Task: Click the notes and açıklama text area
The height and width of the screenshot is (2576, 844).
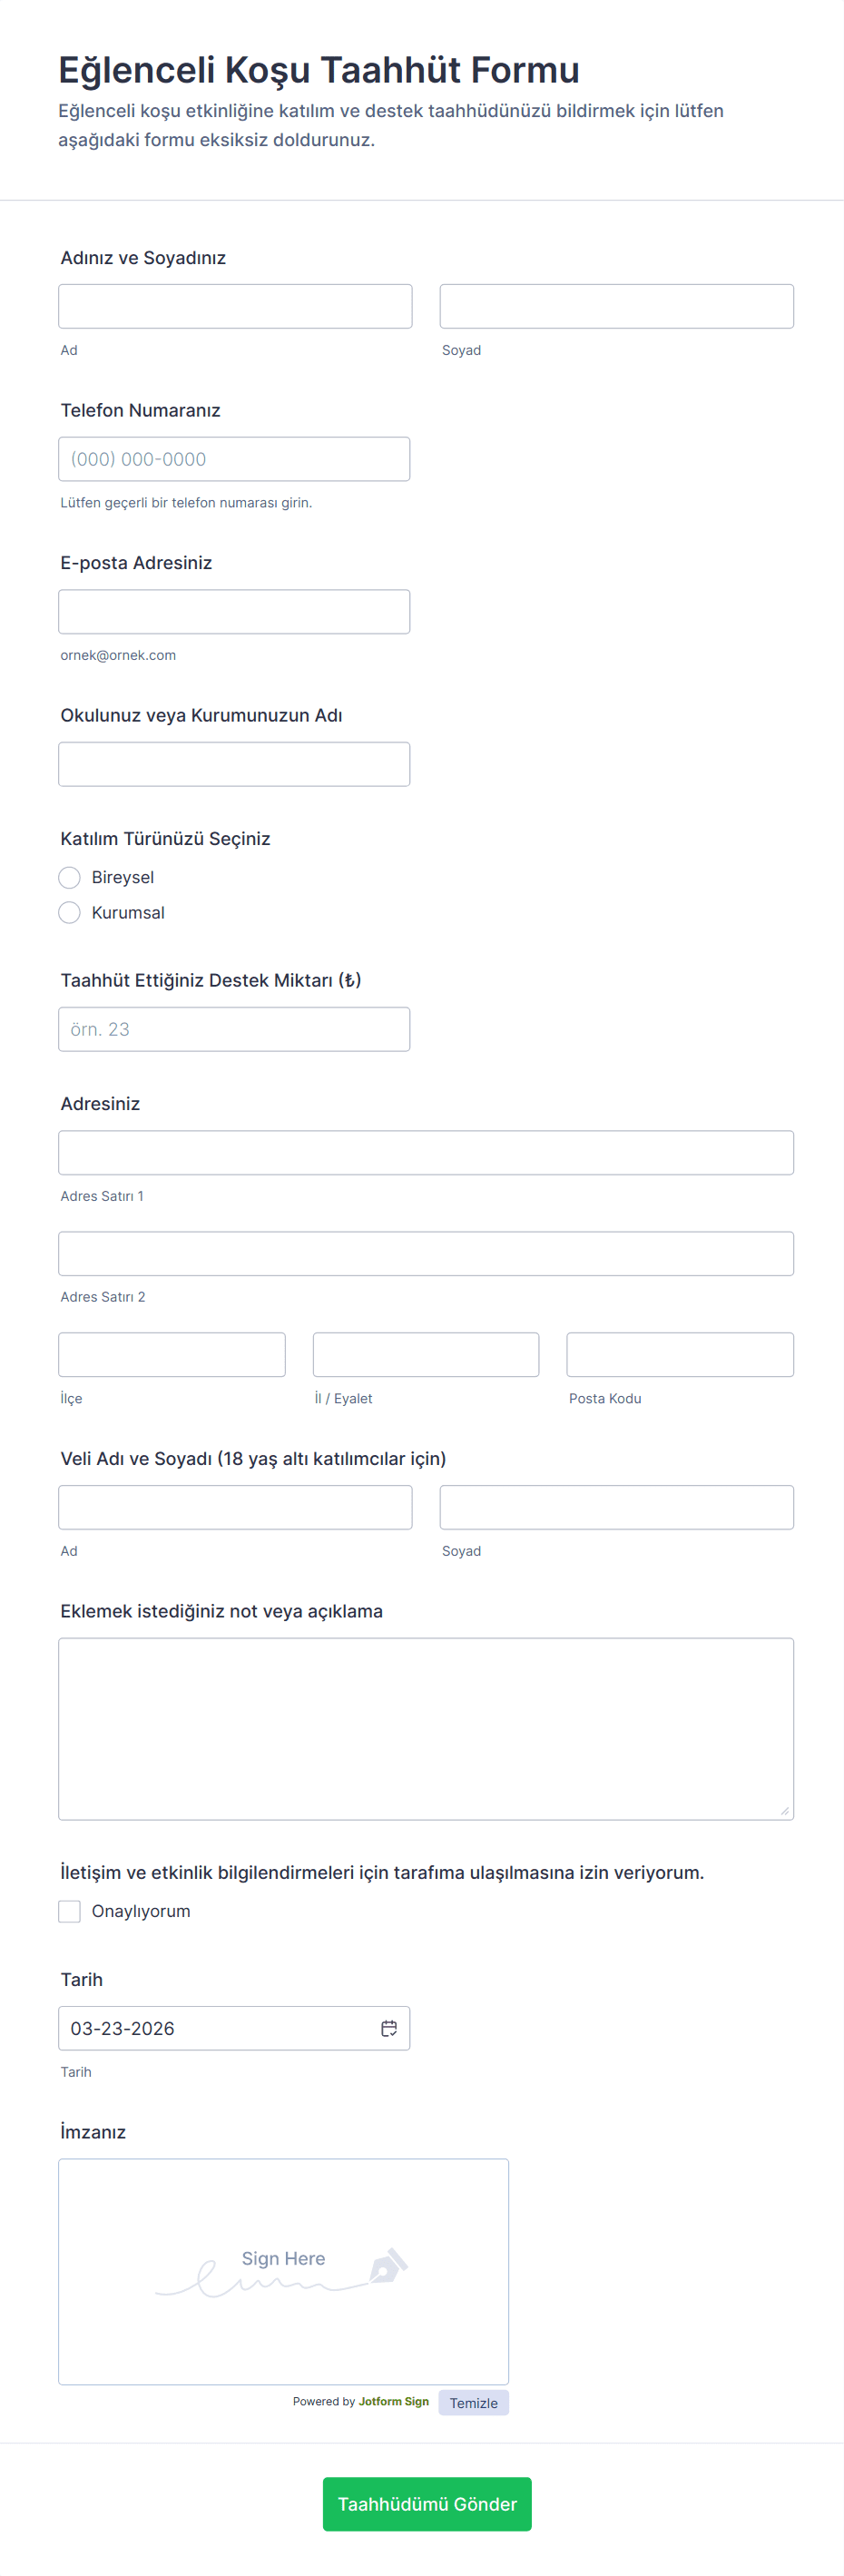Action: point(426,1728)
